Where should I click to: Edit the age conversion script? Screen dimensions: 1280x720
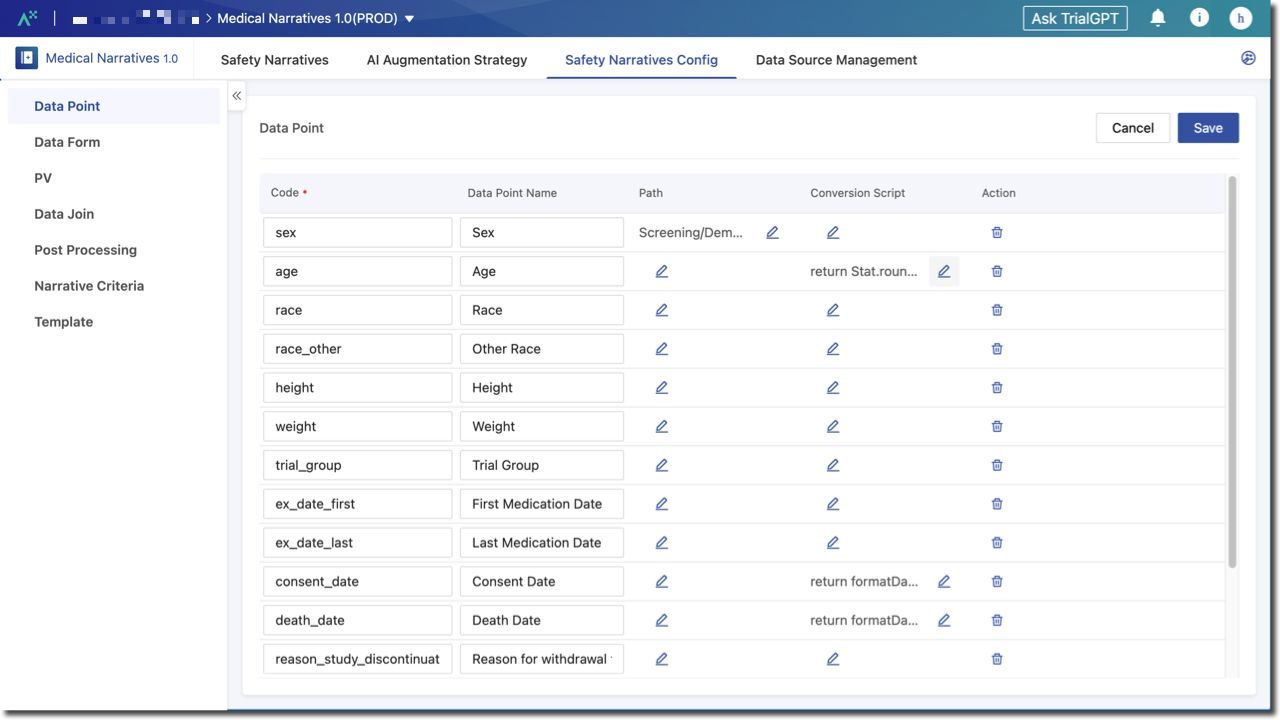click(944, 272)
